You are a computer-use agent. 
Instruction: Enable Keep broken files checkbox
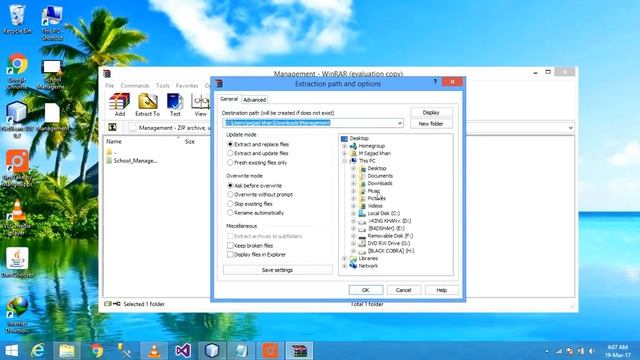pos(230,245)
